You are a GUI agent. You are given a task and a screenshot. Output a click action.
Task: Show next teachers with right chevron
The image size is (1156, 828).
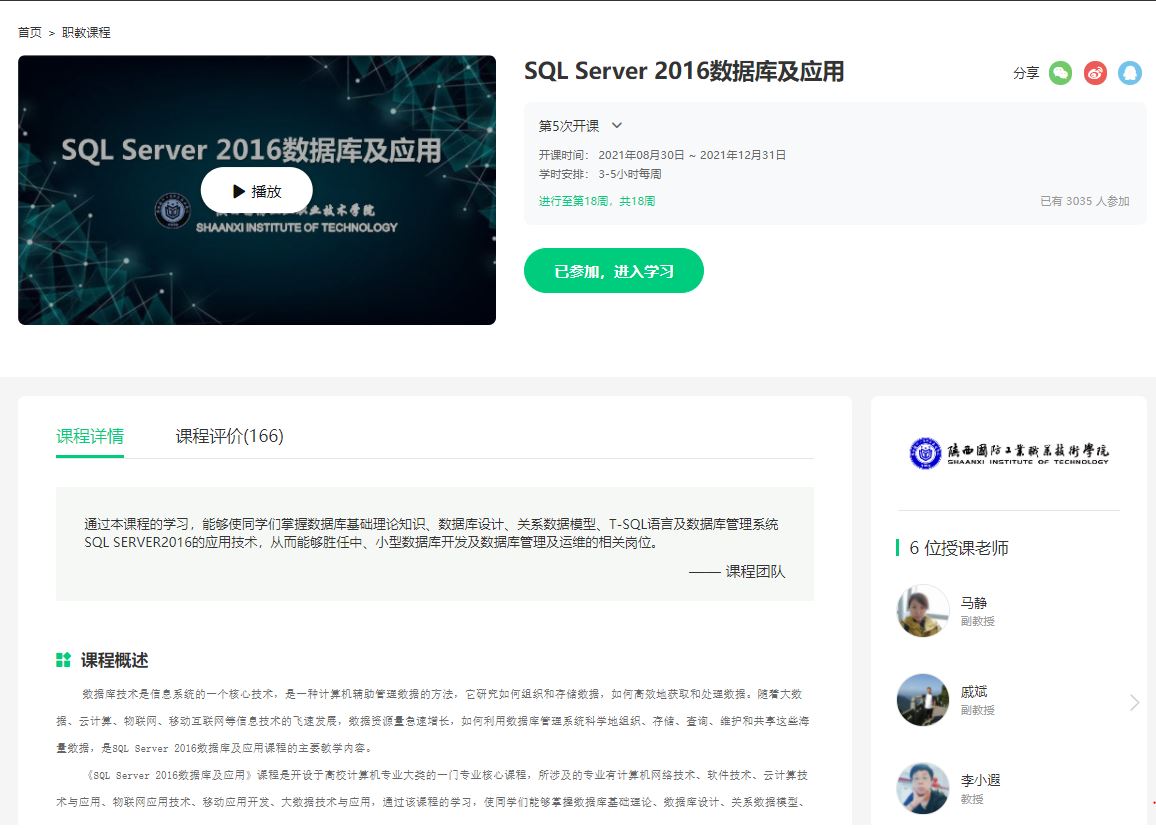click(1134, 702)
